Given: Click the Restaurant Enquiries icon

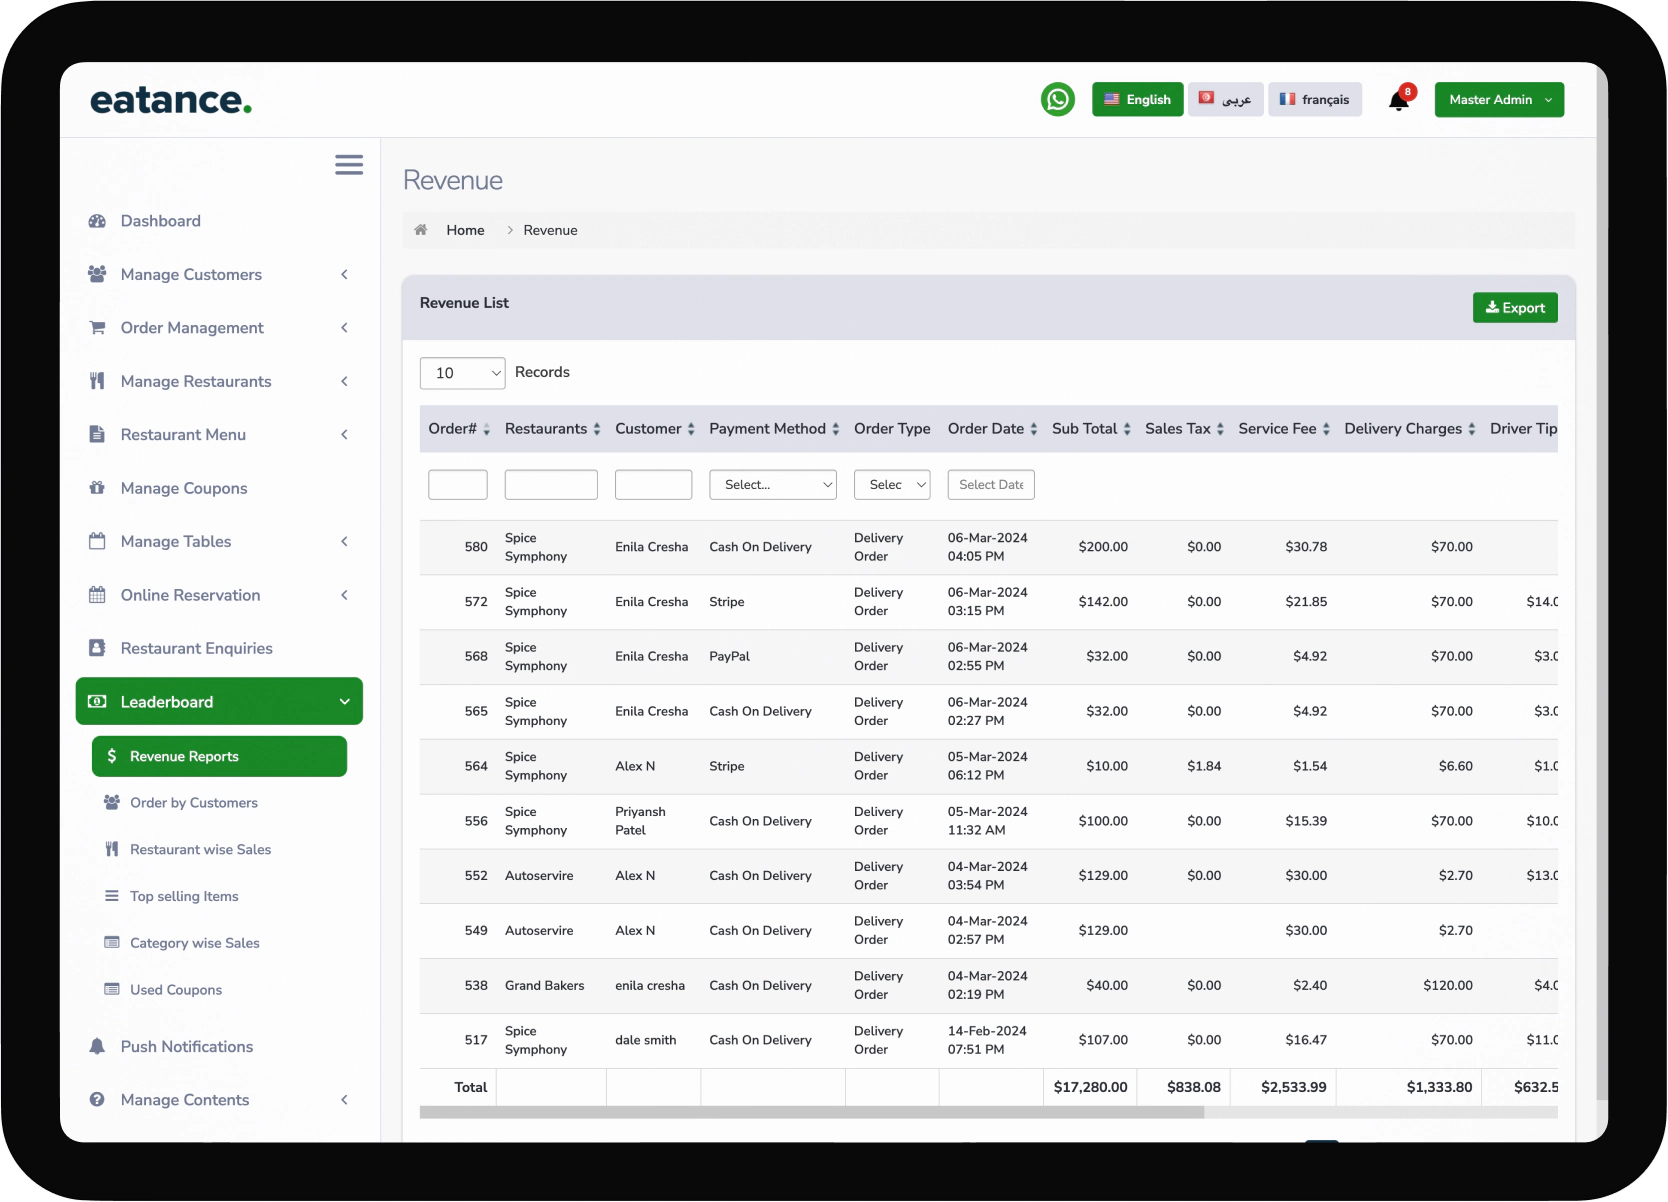Looking at the screenshot, I should [x=97, y=648].
